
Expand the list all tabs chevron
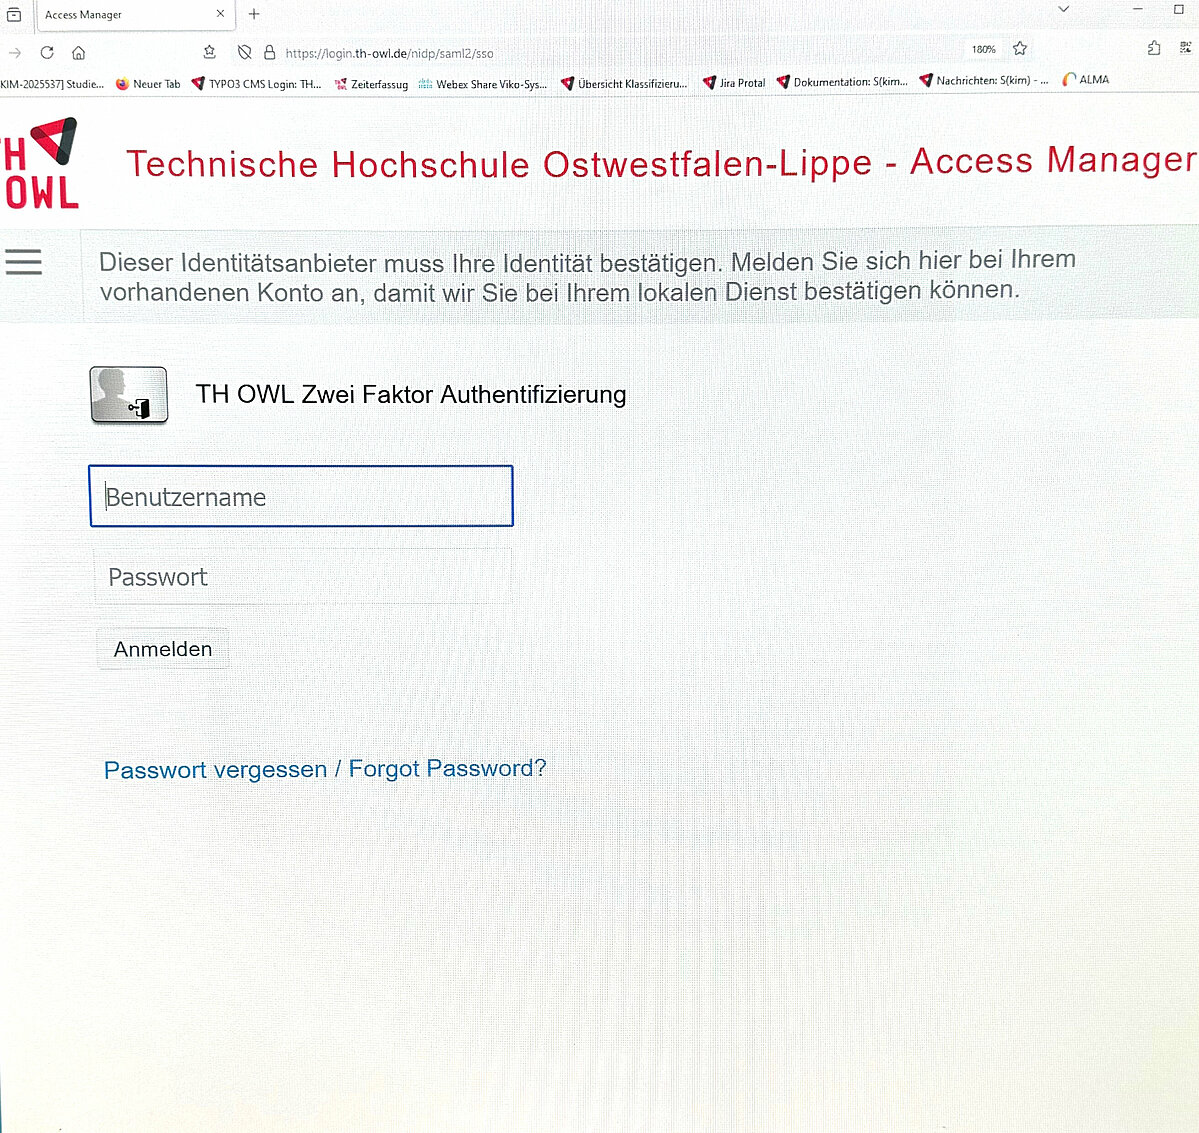pyautogui.click(x=1063, y=9)
